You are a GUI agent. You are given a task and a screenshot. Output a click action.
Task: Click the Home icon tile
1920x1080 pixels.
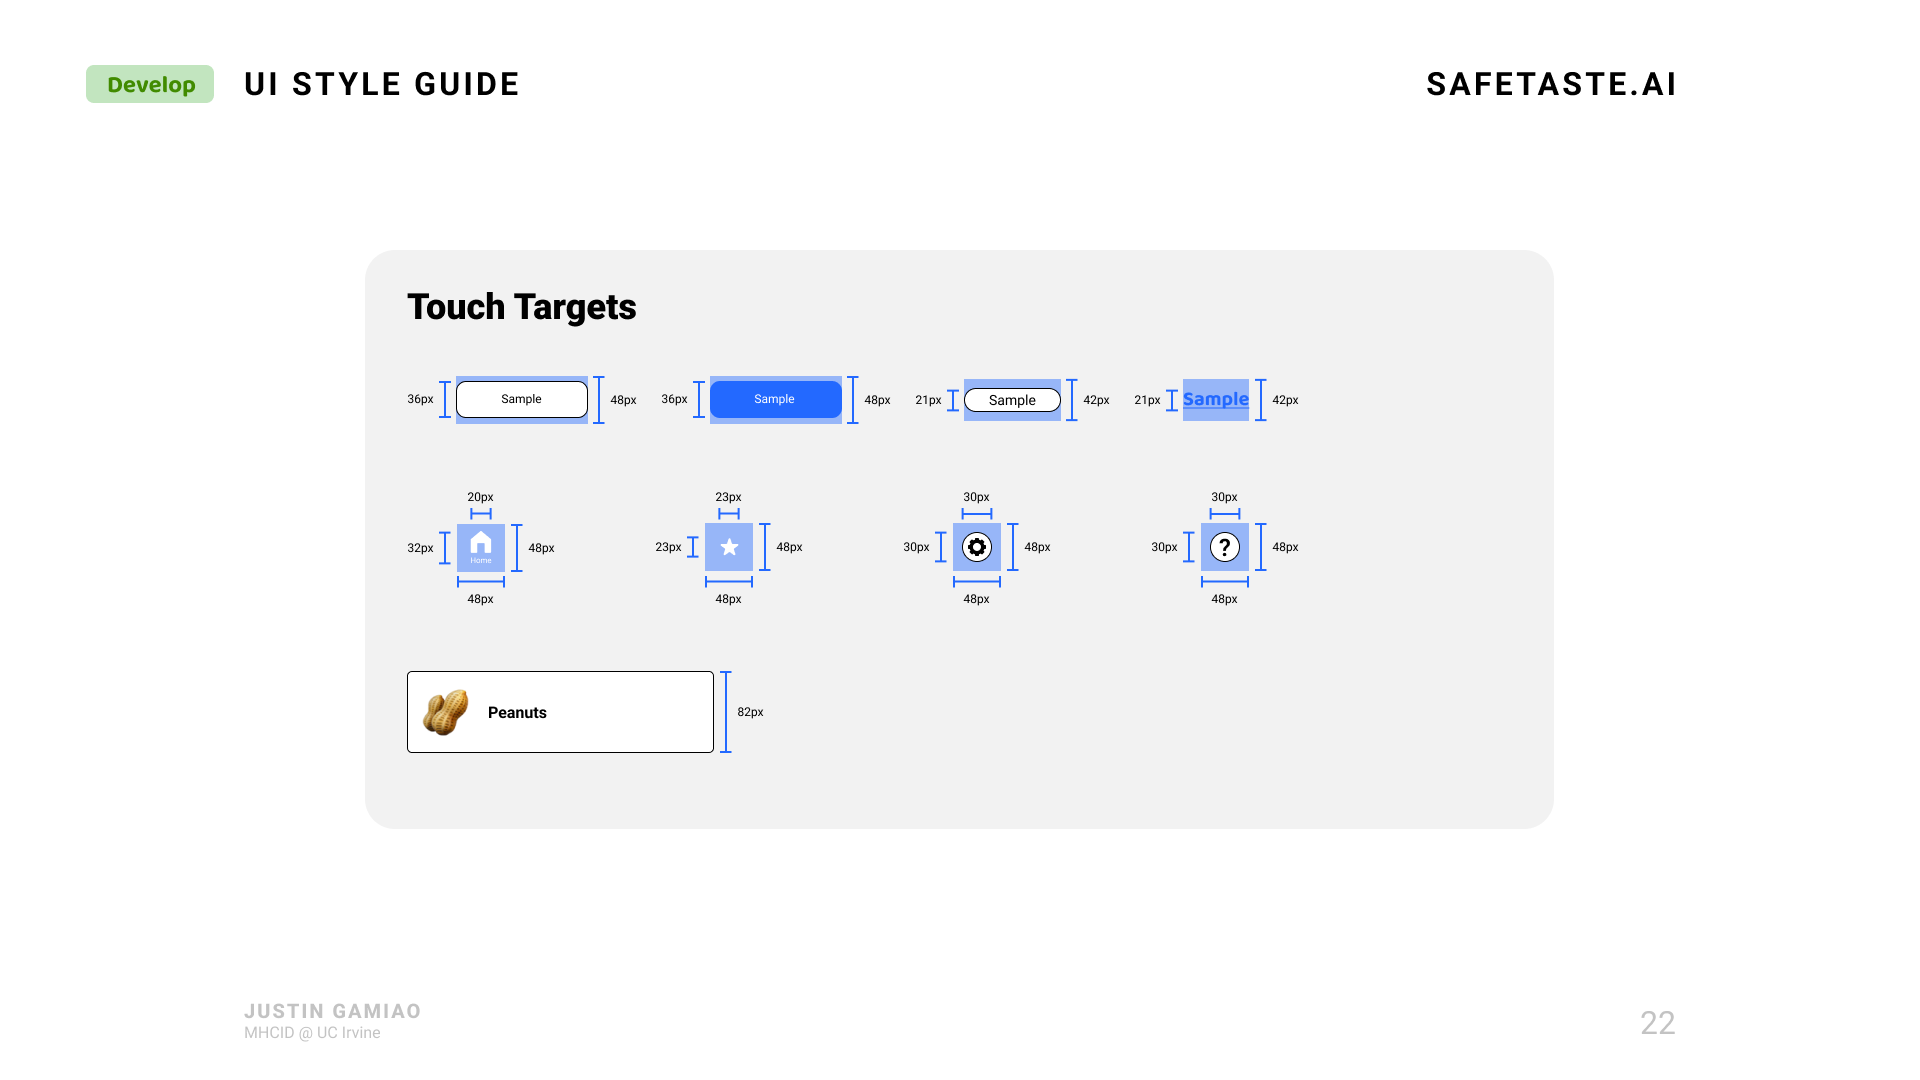[x=481, y=547]
